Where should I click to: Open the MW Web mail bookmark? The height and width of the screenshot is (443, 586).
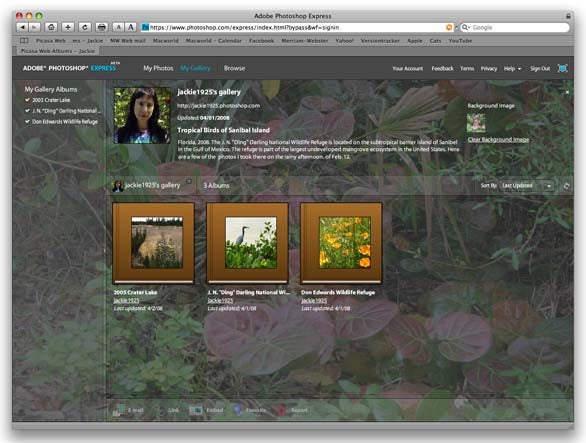point(128,40)
